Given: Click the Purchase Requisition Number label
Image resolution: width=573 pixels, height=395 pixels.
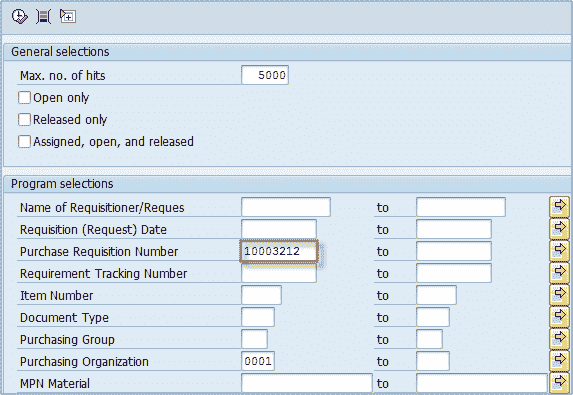Looking at the screenshot, I should click(99, 251).
